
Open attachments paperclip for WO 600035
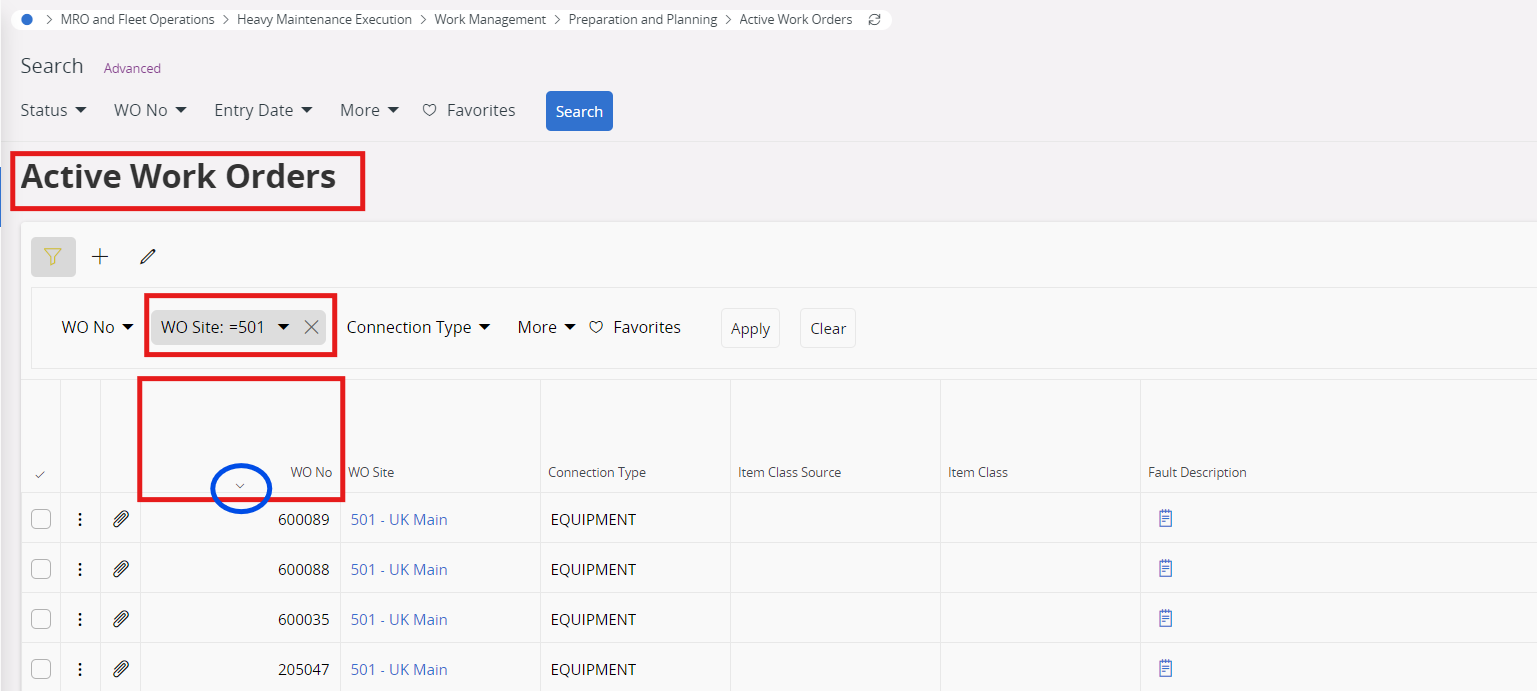coord(121,619)
